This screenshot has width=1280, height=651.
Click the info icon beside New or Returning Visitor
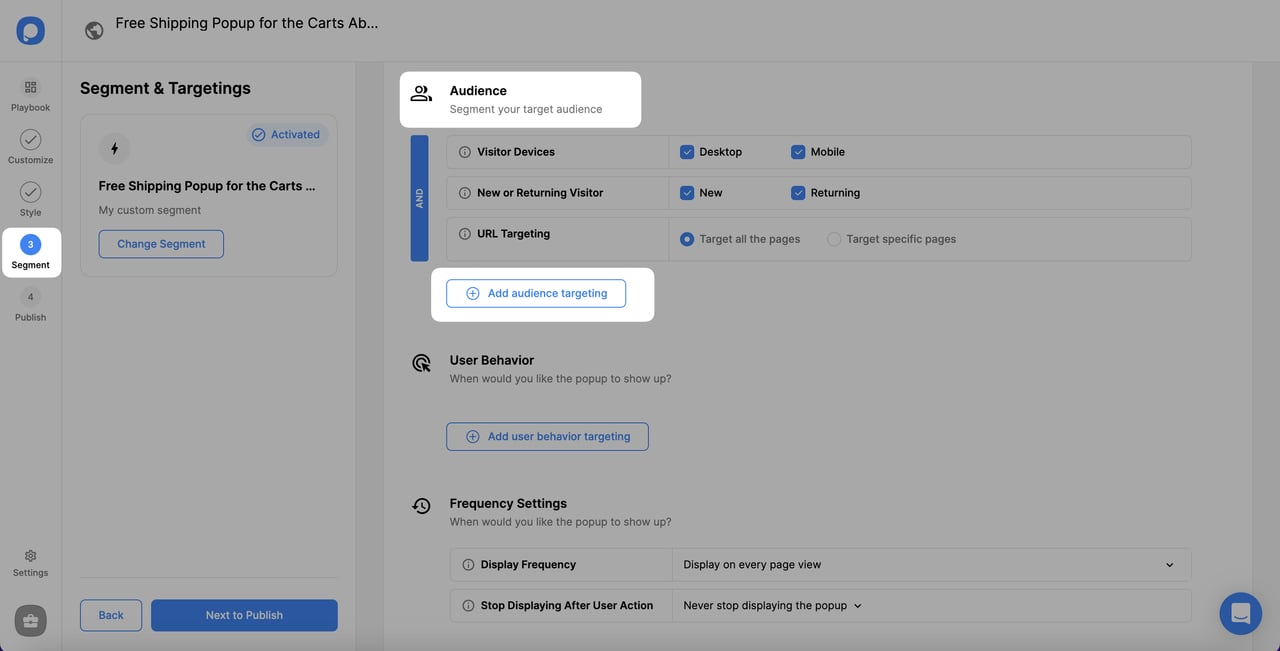point(464,193)
